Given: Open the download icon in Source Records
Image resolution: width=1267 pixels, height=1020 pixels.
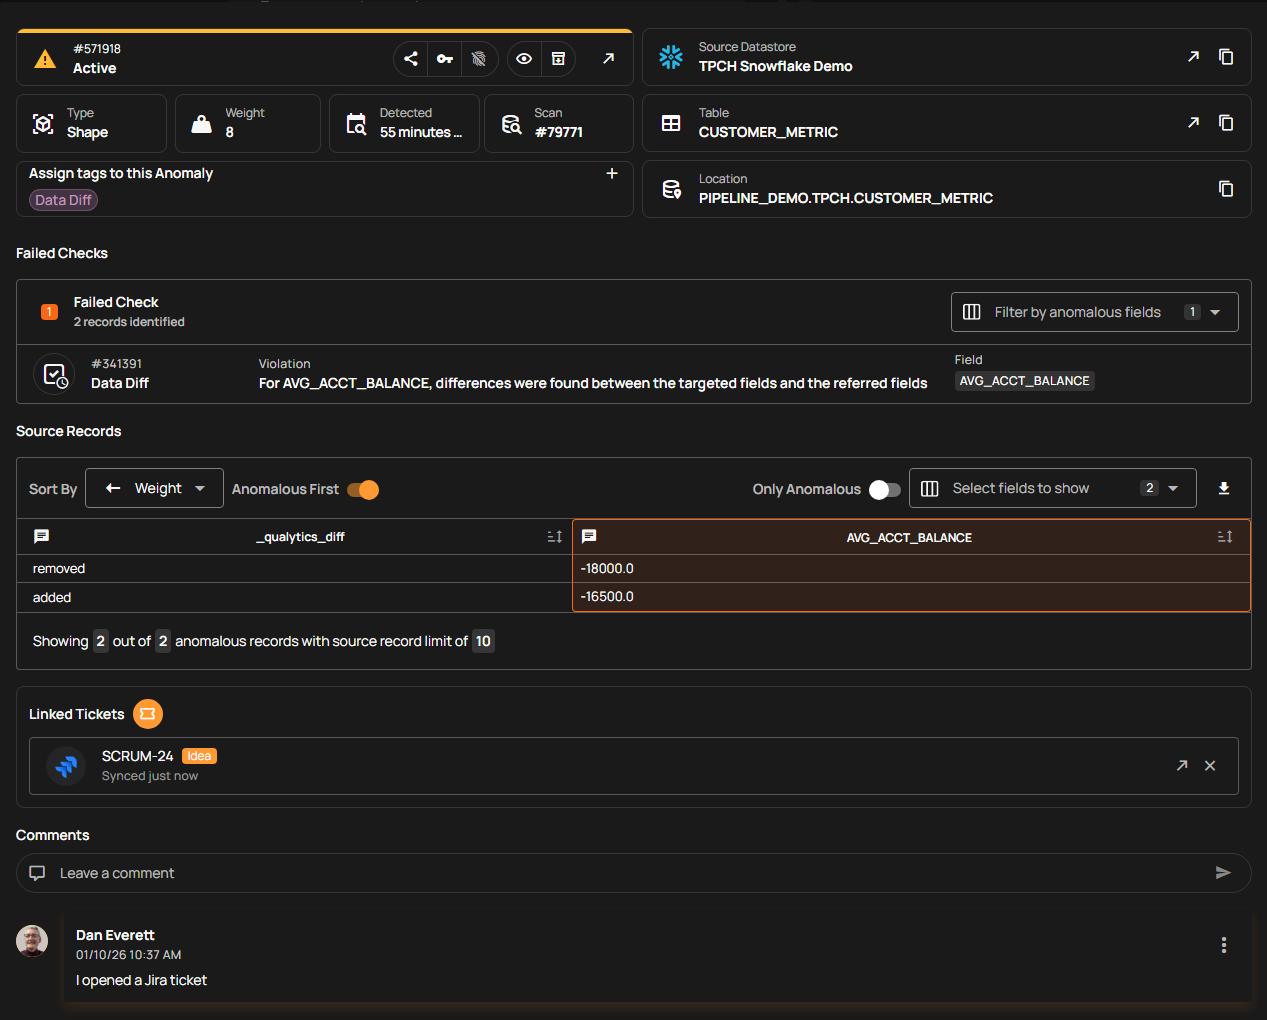Looking at the screenshot, I should click(x=1224, y=488).
